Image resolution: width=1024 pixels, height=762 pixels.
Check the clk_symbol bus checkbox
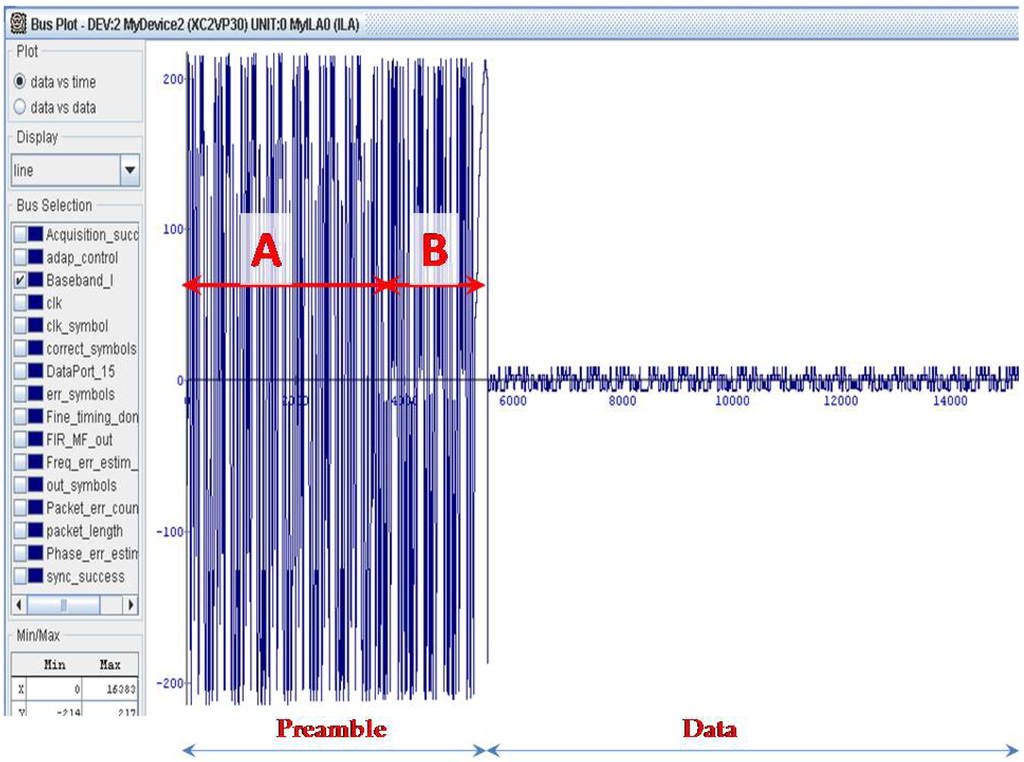coord(20,326)
